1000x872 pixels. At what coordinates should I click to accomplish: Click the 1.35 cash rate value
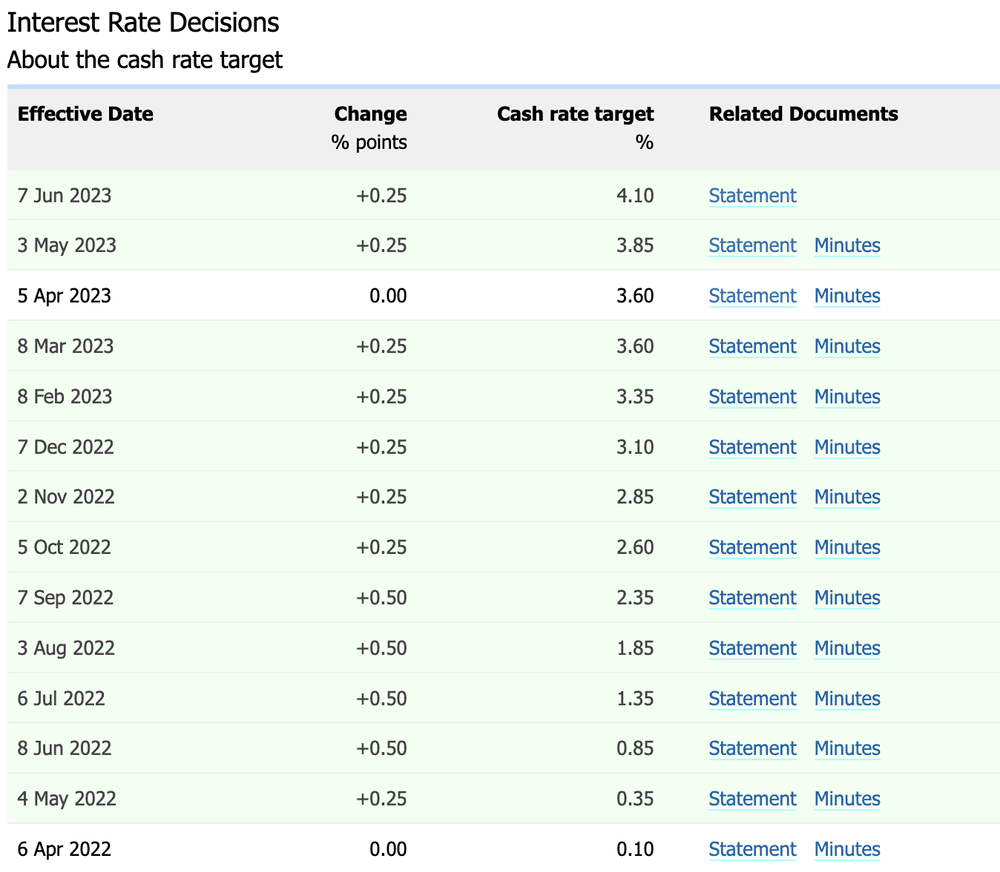coord(635,698)
